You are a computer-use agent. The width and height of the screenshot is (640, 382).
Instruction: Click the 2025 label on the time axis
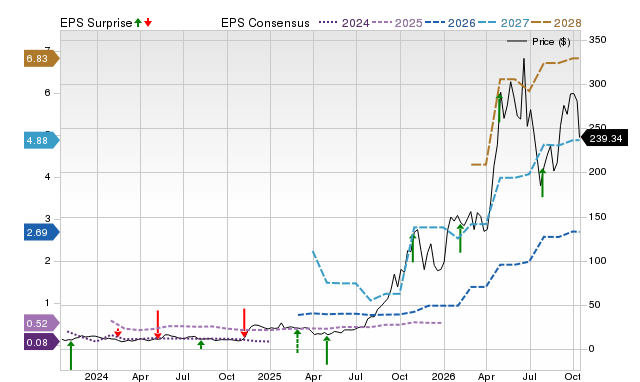(269, 377)
